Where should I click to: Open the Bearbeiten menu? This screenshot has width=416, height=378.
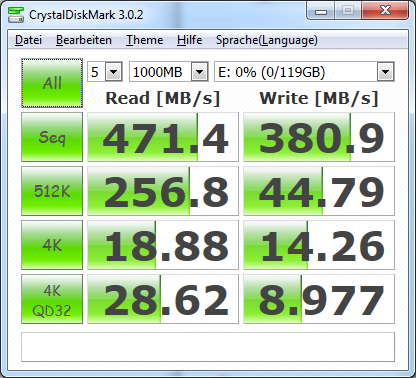84,40
